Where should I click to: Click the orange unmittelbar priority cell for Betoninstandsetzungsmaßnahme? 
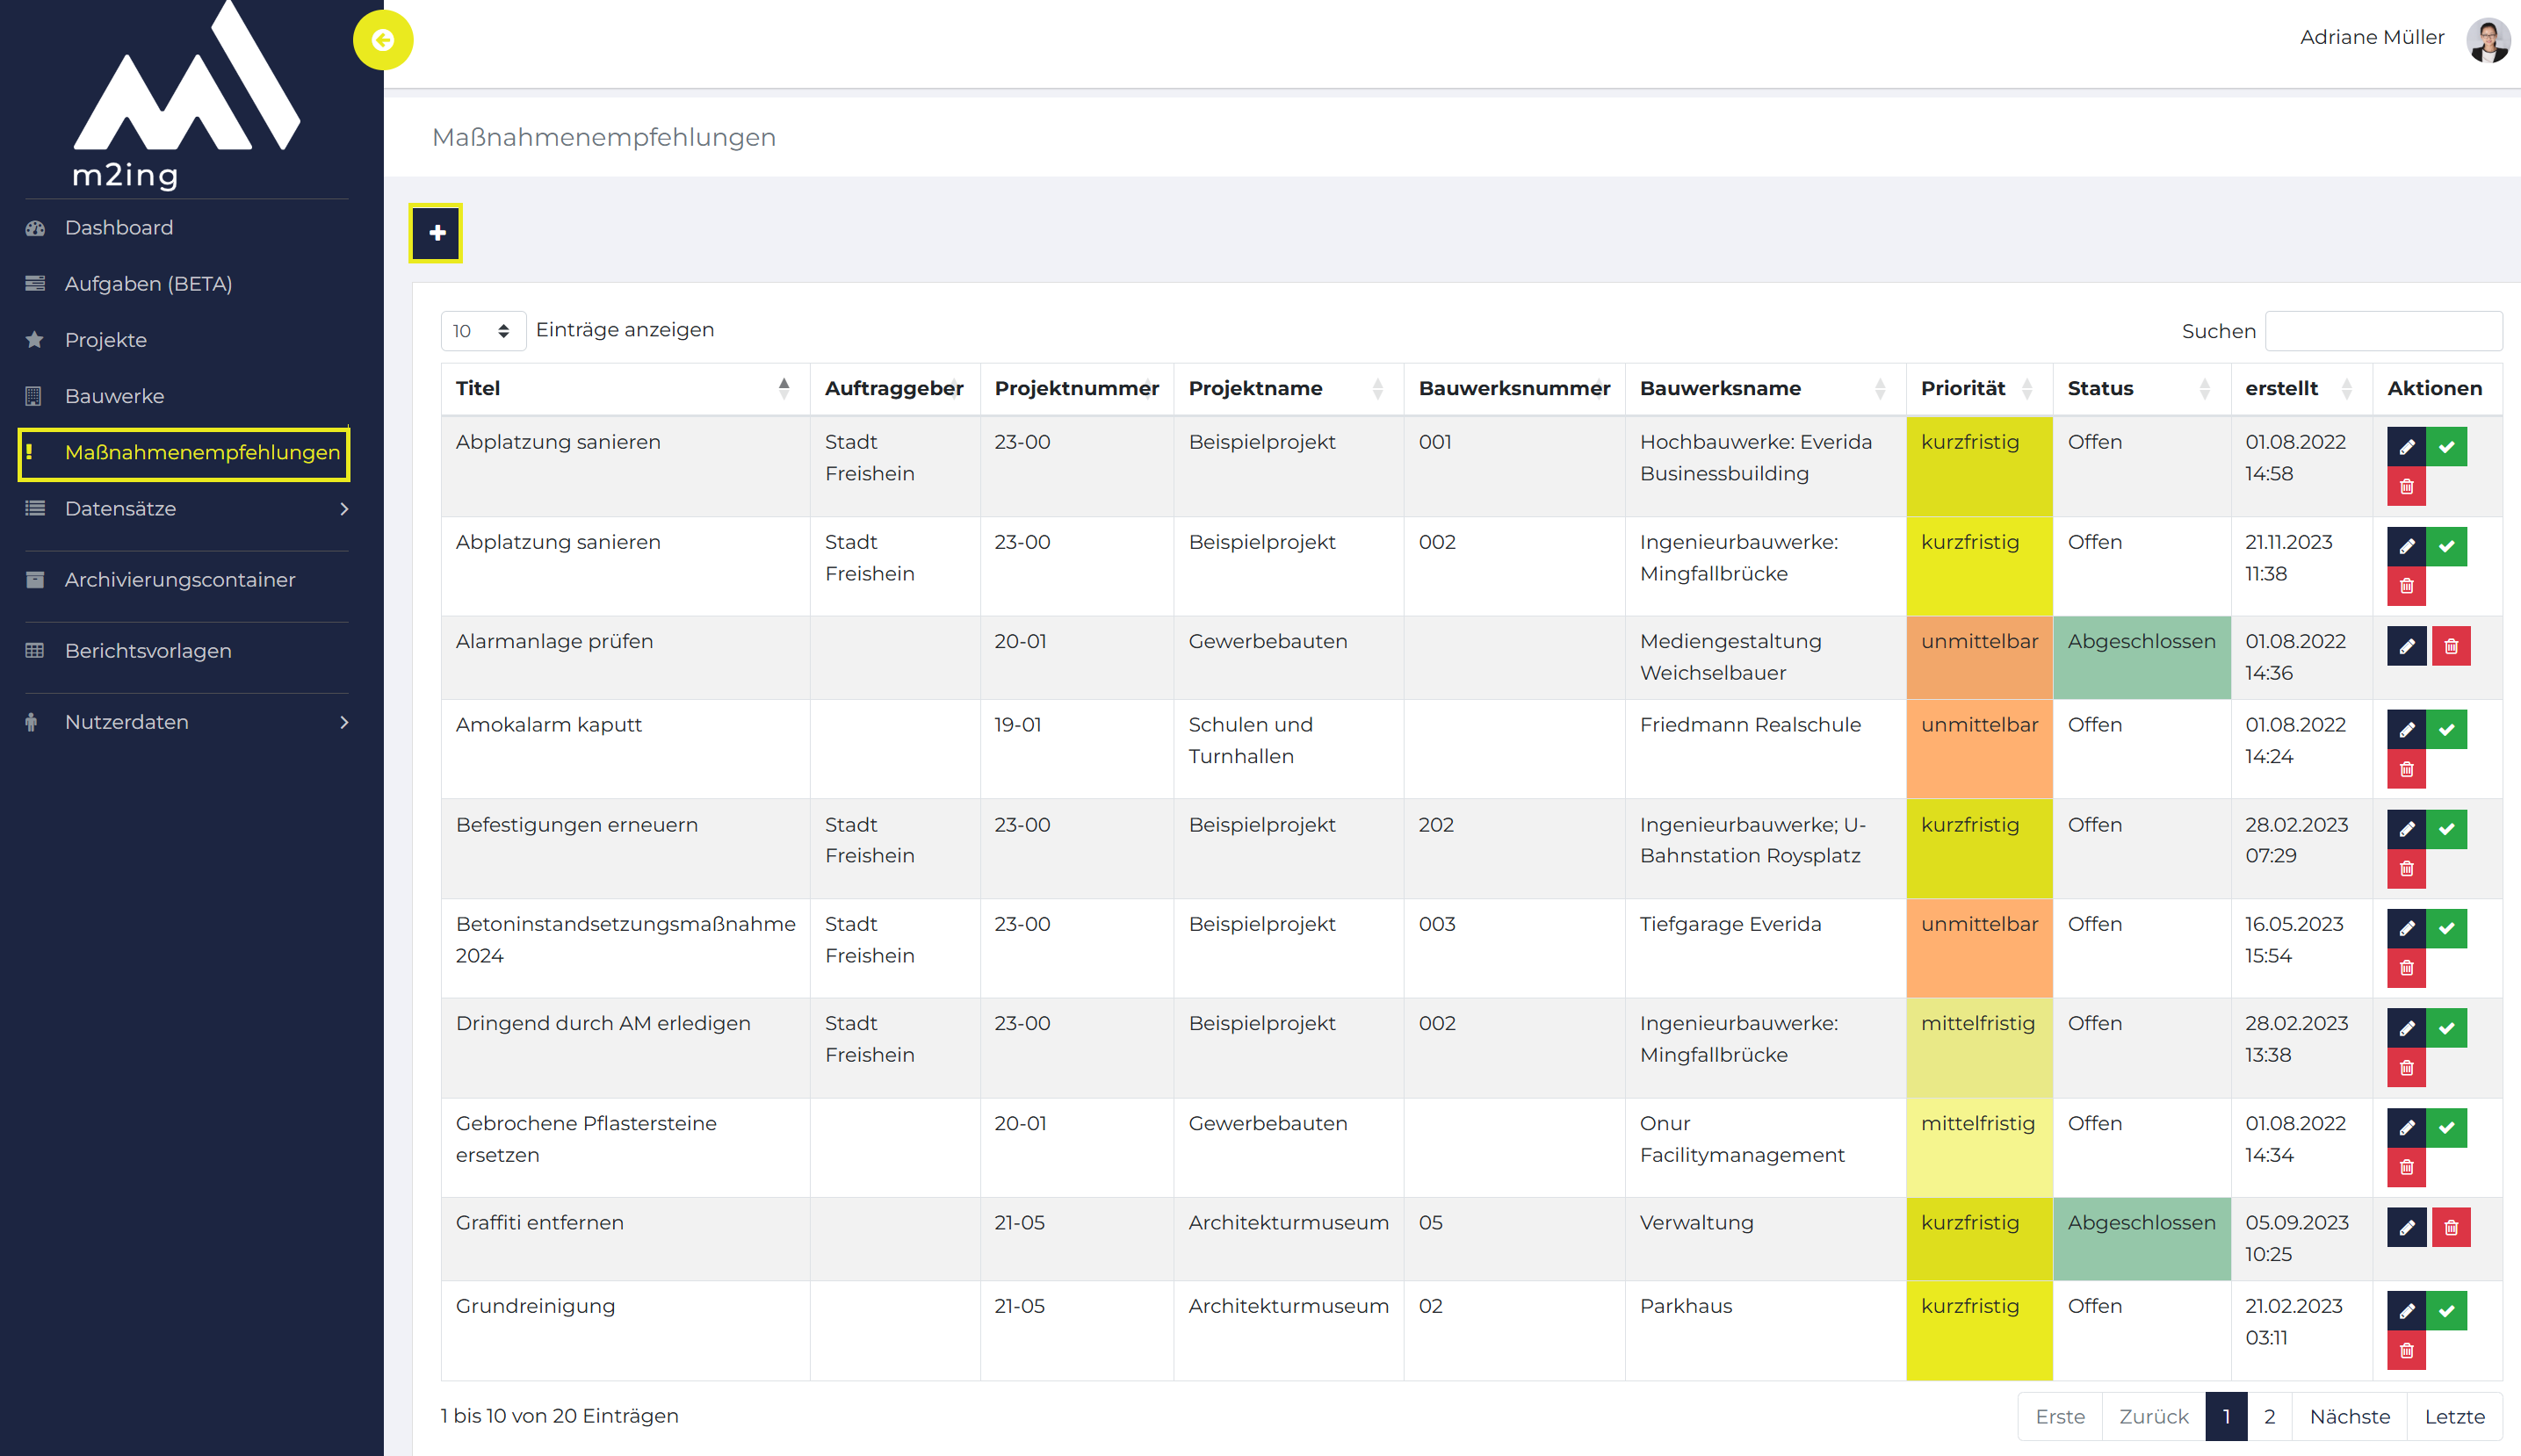pos(1979,948)
